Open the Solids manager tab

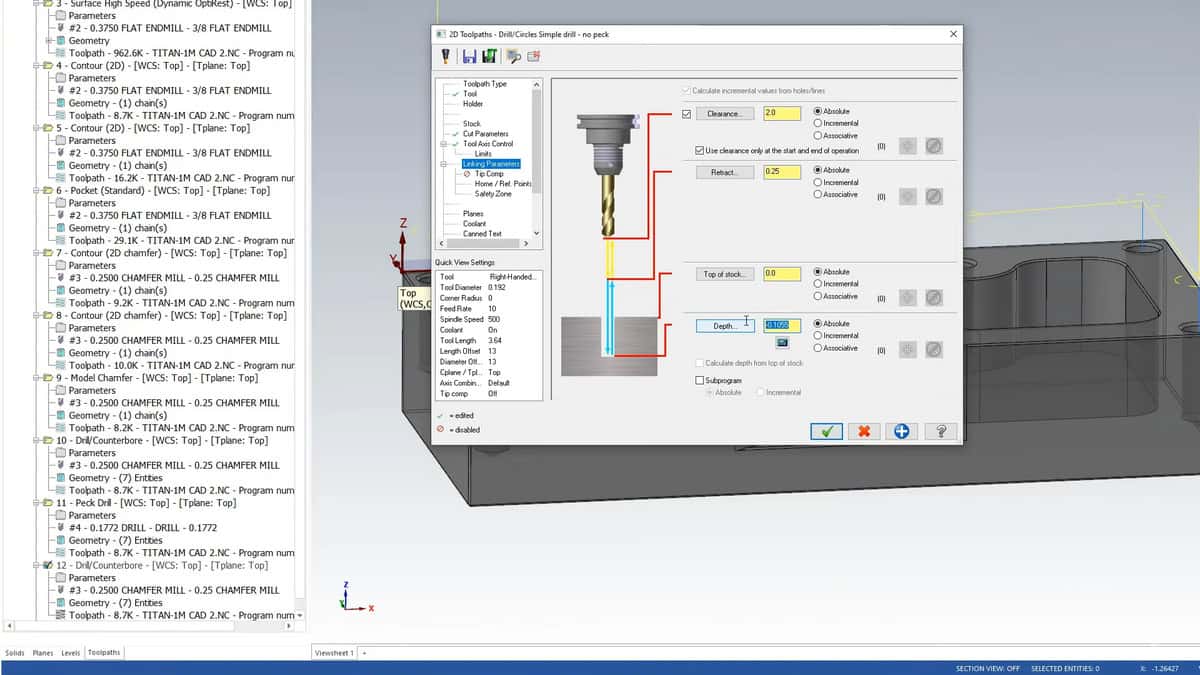pos(15,653)
